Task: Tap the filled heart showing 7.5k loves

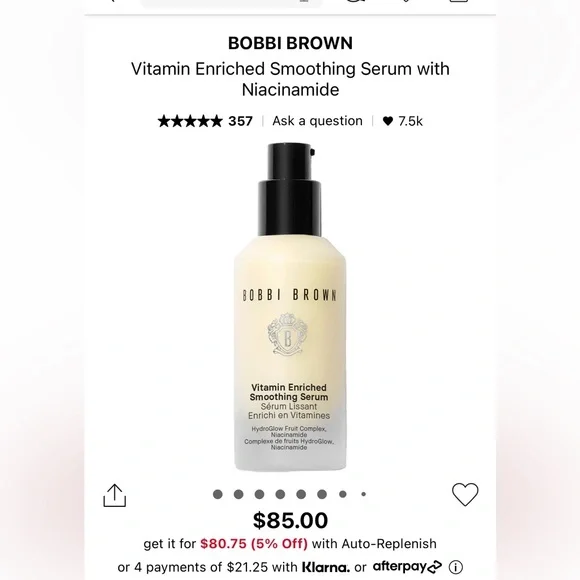Action: point(388,121)
